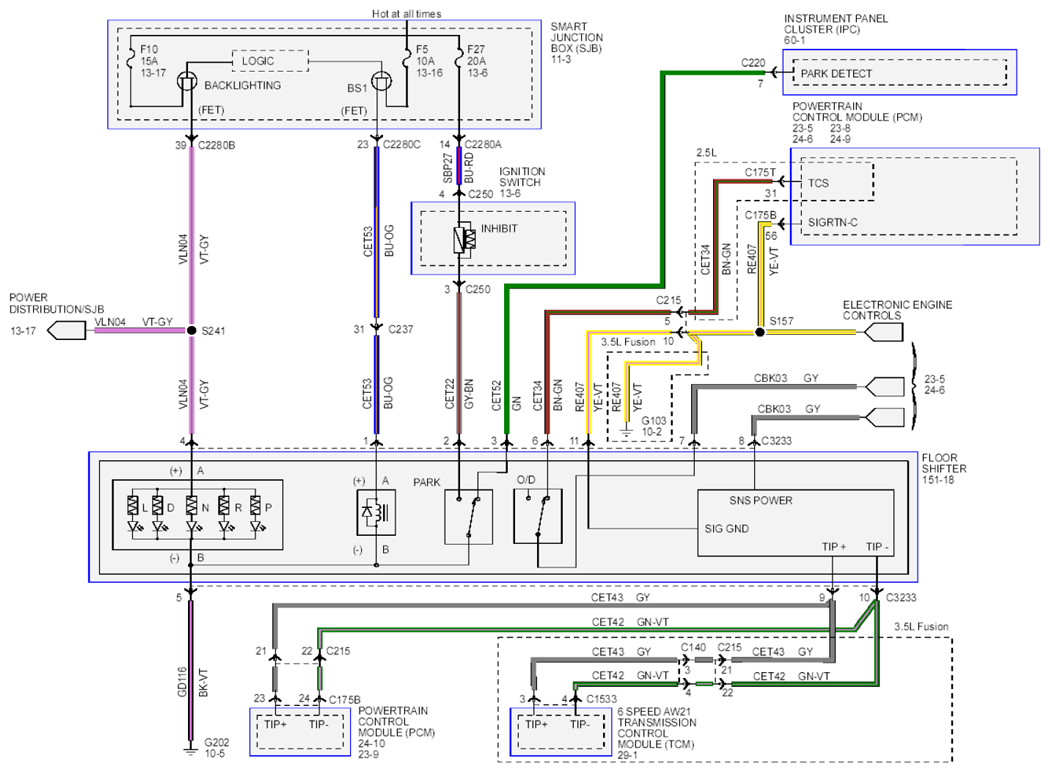Click the "GY-BN" wire color label
The height and width of the screenshot is (772, 1050).
(469, 394)
